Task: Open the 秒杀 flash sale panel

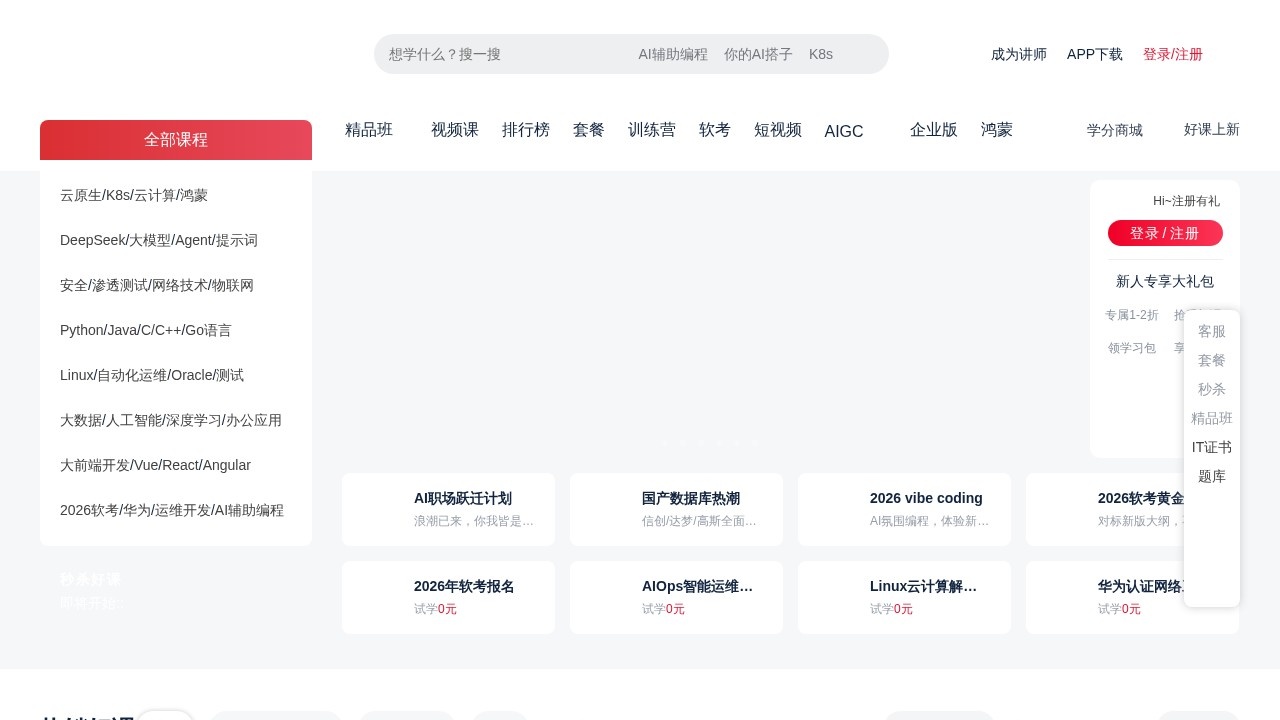Action: tap(1211, 389)
